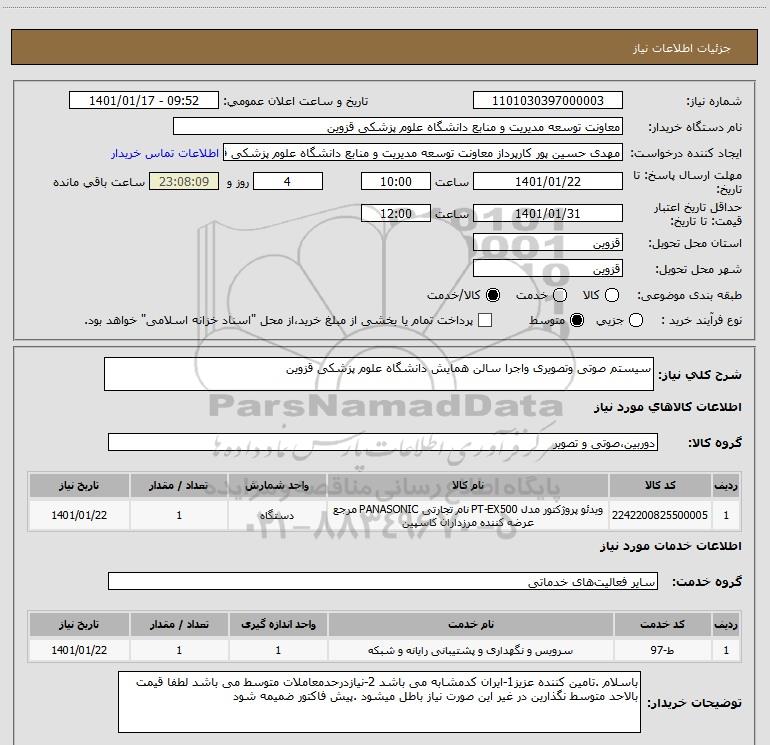Click the واحد شمارش column header
This screenshot has height=745, width=770.
click(x=276, y=485)
